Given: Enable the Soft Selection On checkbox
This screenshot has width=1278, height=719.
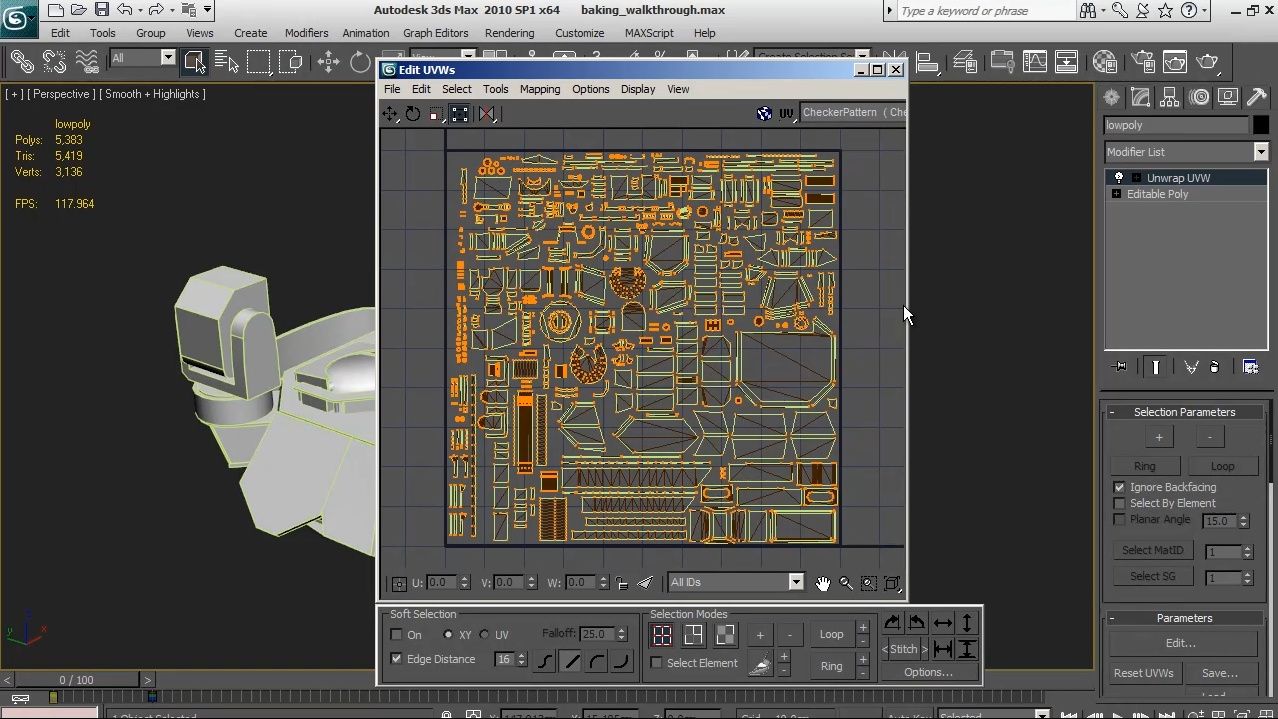Looking at the screenshot, I should coord(397,635).
